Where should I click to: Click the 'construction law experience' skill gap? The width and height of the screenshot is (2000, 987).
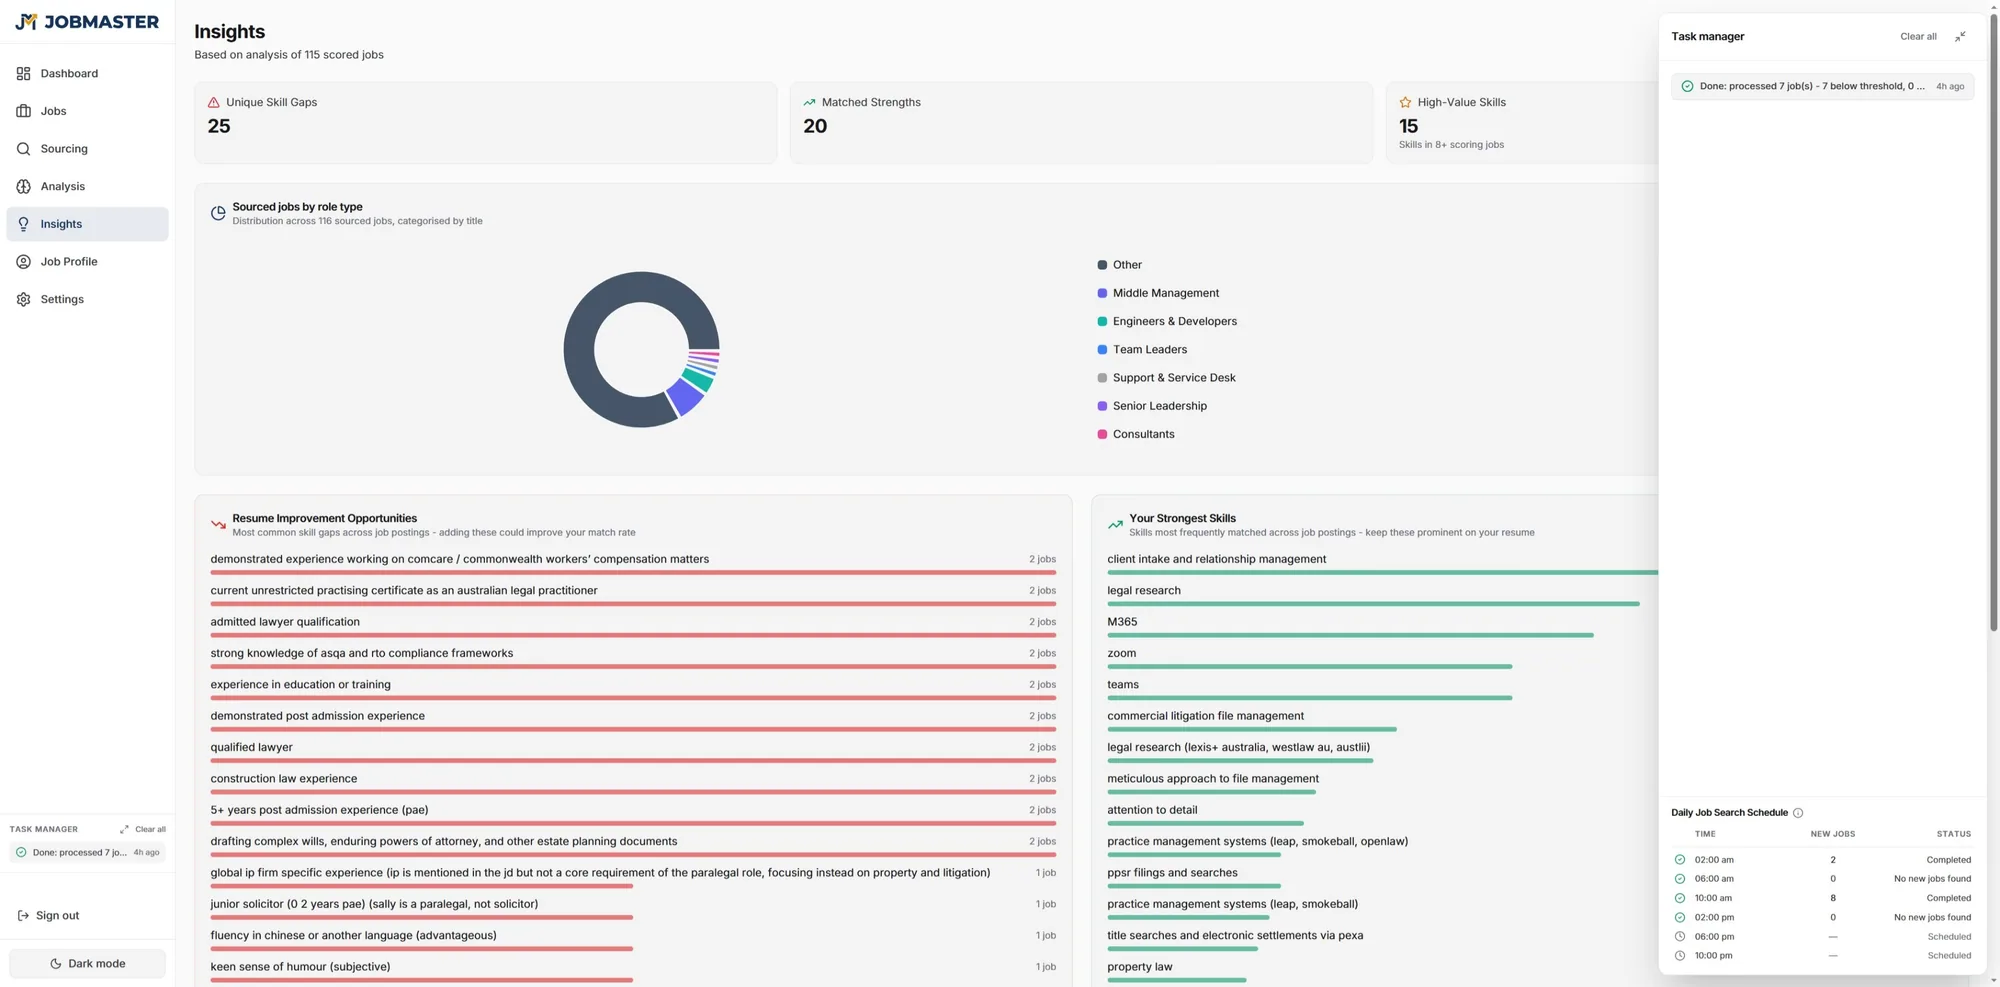pyautogui.click(x=633, y=783)
